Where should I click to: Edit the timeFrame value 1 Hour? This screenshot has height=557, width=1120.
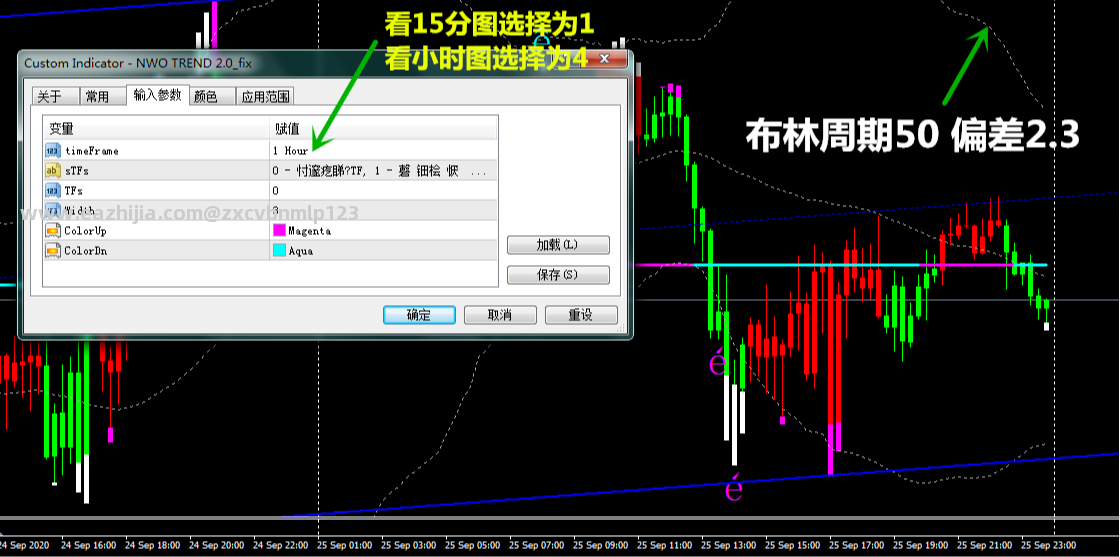pyautogui.click(x=383, y=151)
